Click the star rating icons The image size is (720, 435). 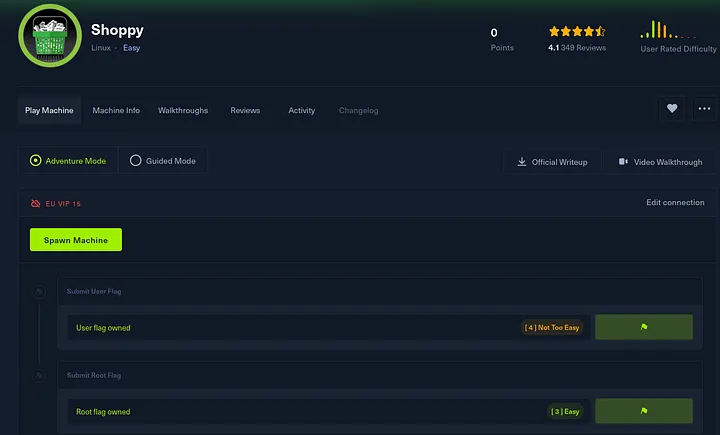tap(577, 32)
